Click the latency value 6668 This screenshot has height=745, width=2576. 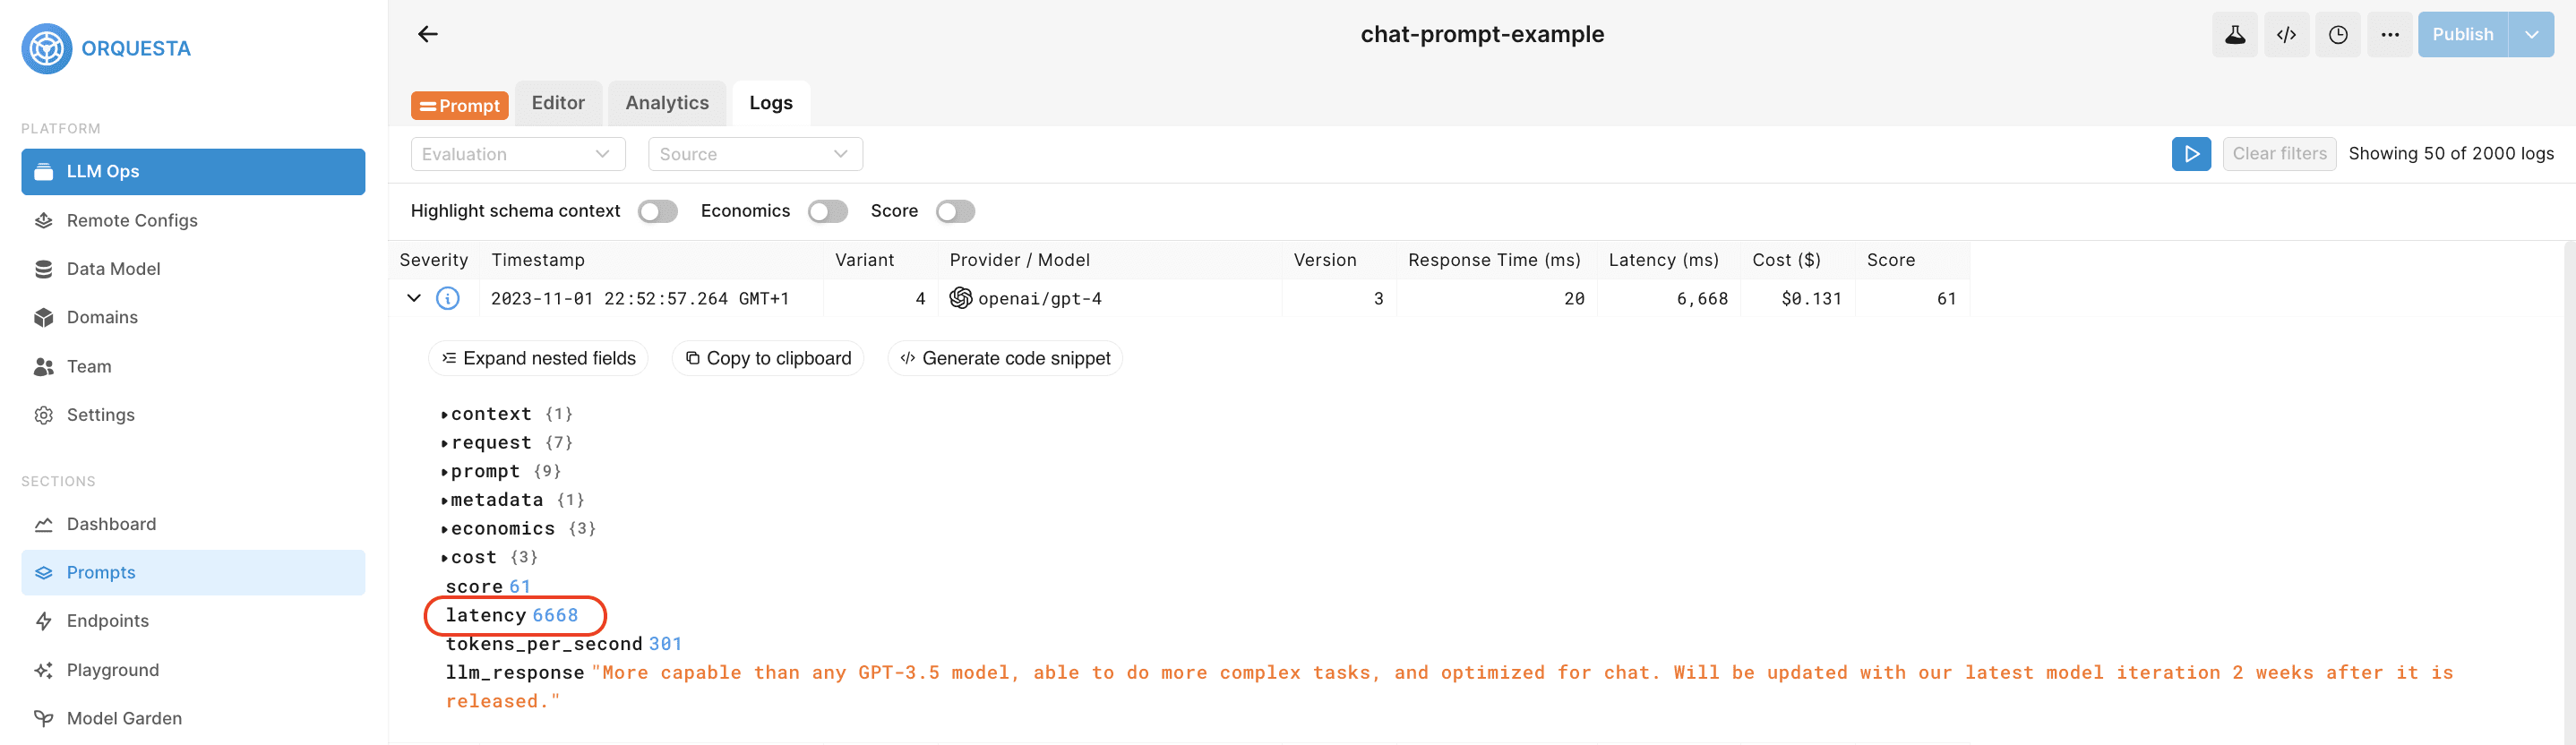click(555, 616)
